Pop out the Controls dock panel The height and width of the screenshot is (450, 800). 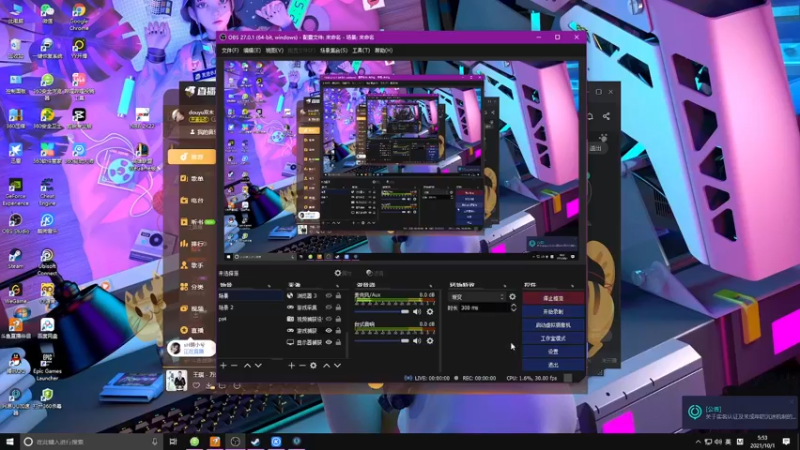click(x=572, y=285)
